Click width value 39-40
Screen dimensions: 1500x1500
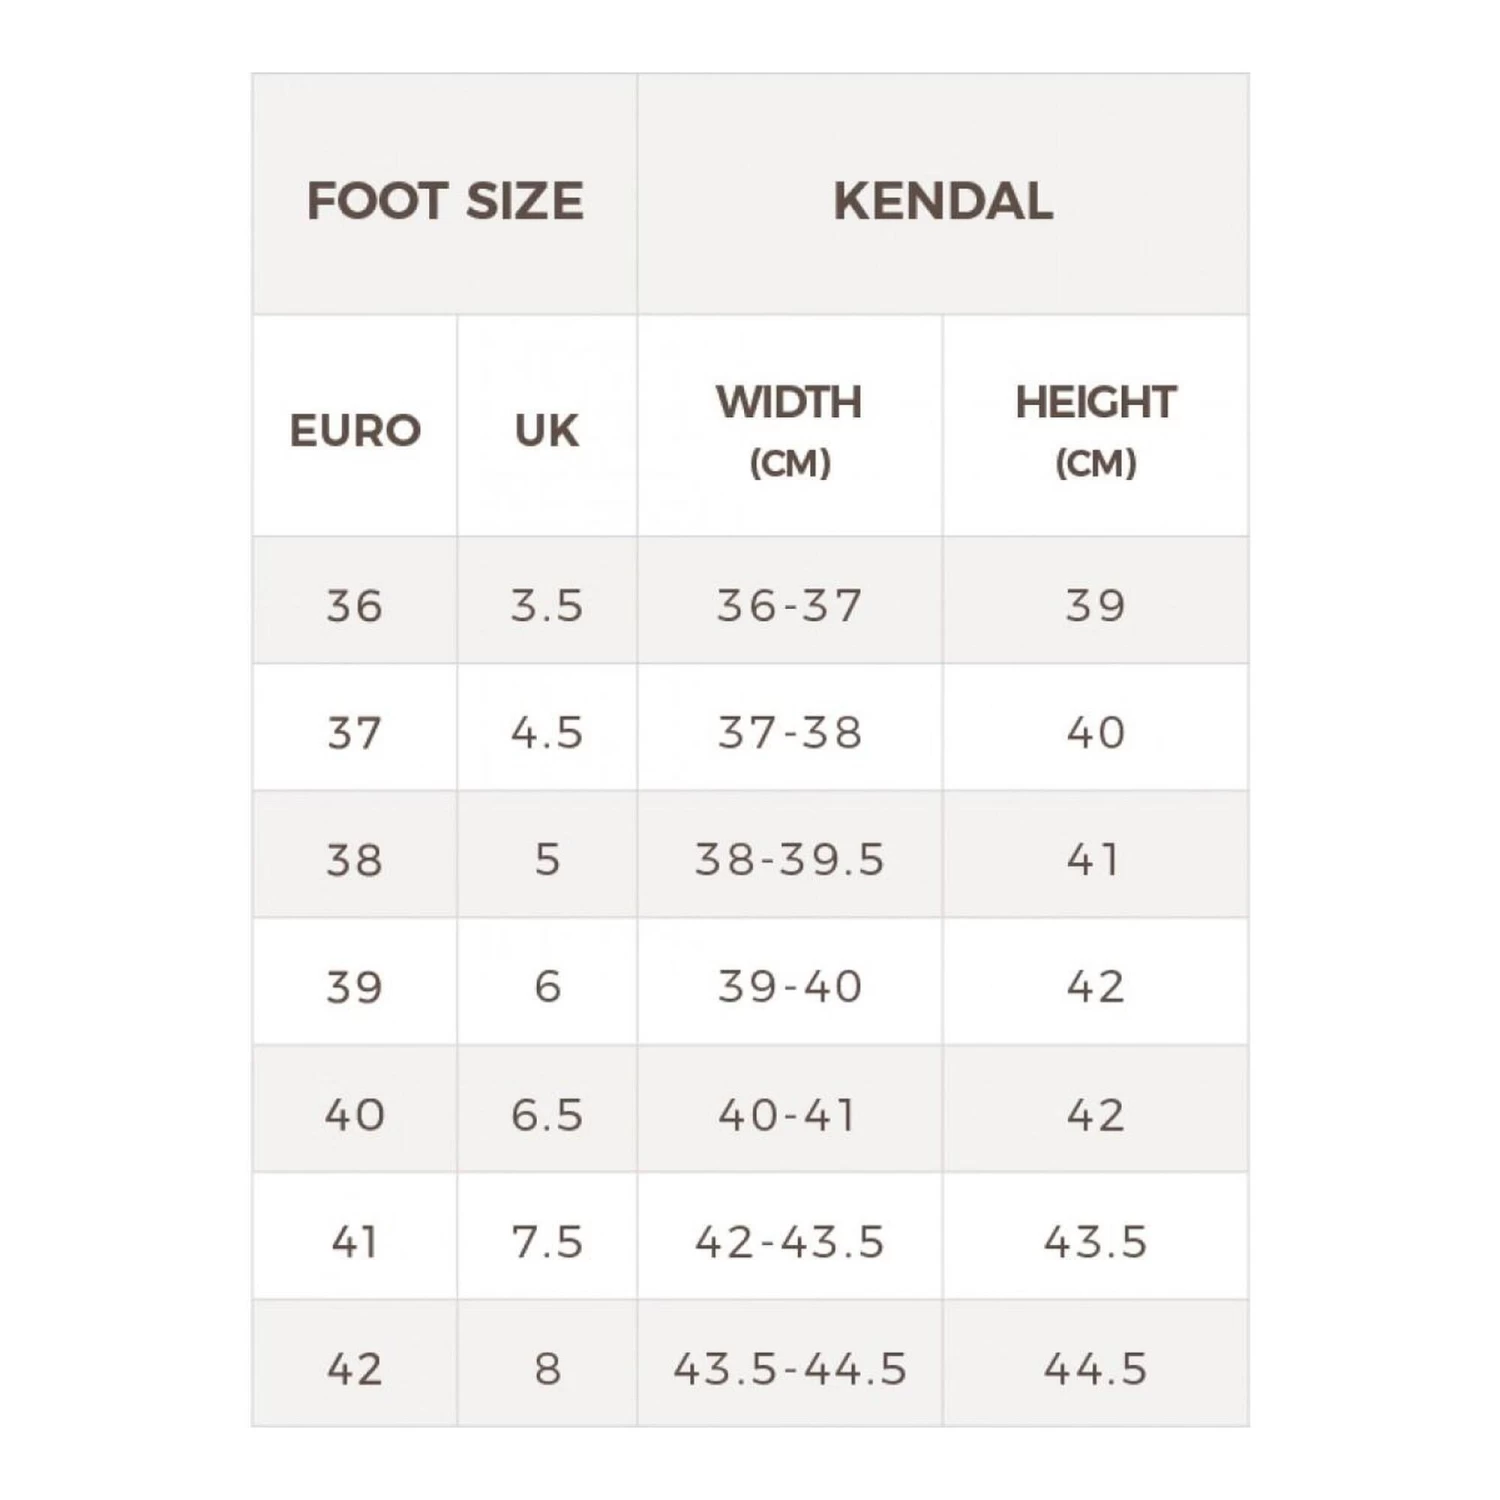click(x=790, y=987)
